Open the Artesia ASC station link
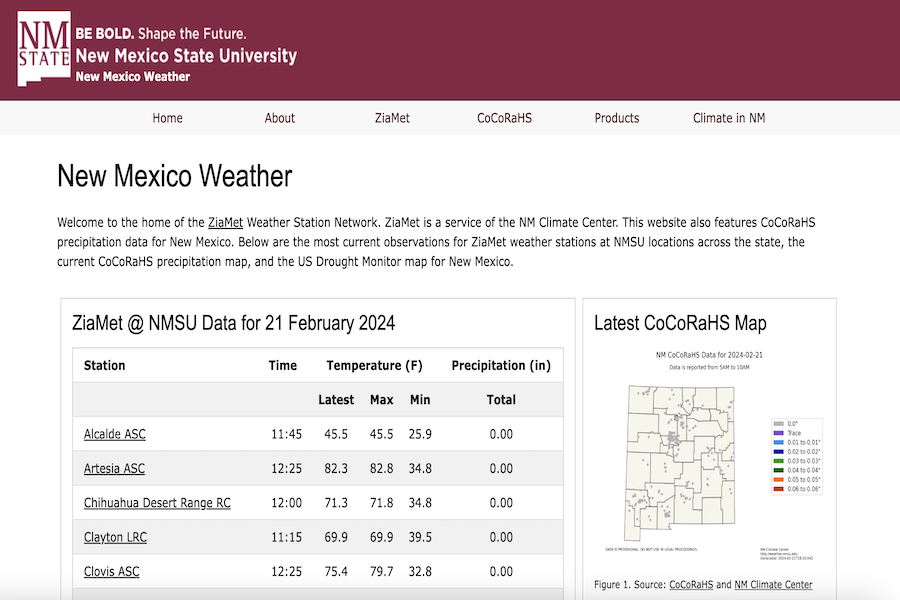 click(x=114, y=469)
